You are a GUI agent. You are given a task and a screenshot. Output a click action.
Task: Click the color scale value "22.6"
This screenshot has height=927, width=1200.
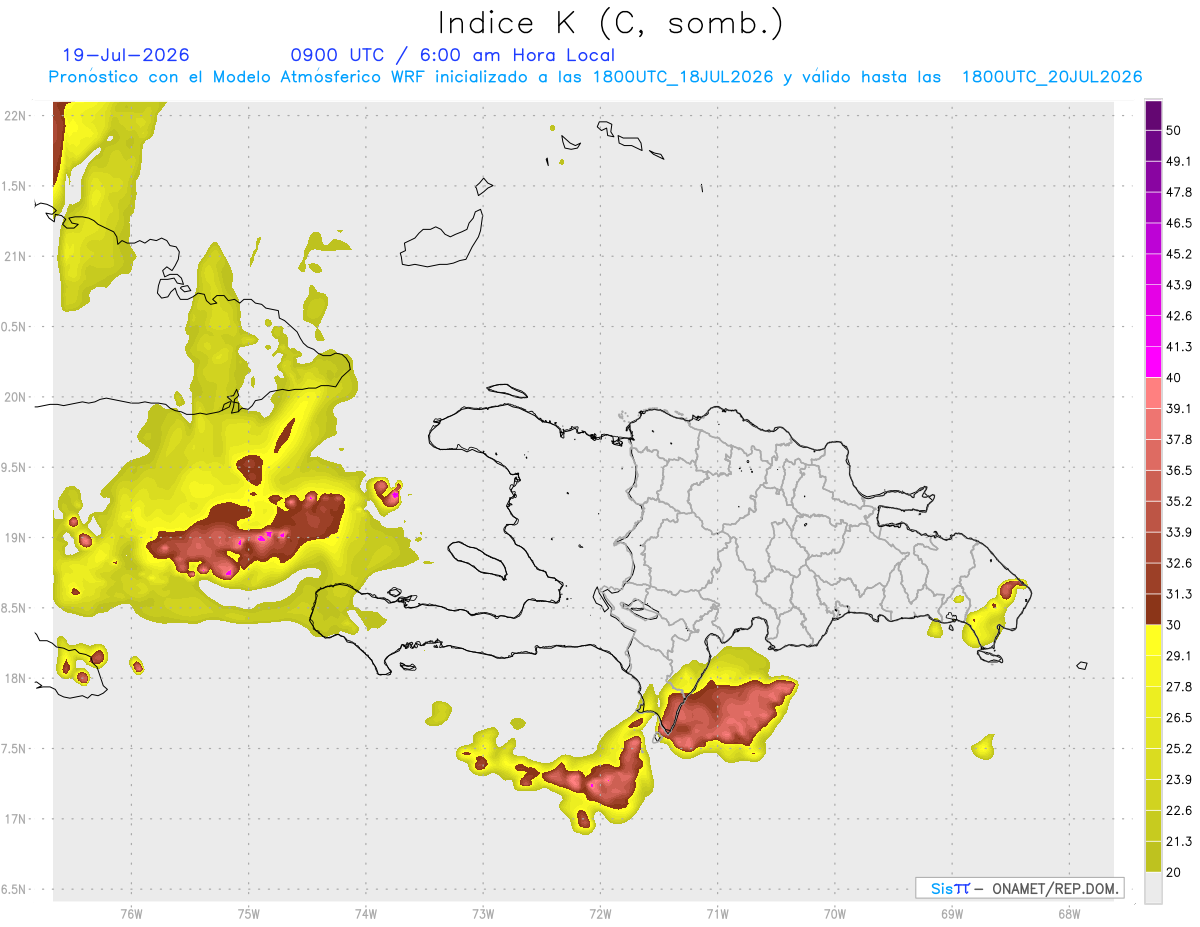tap(1179, 810)
